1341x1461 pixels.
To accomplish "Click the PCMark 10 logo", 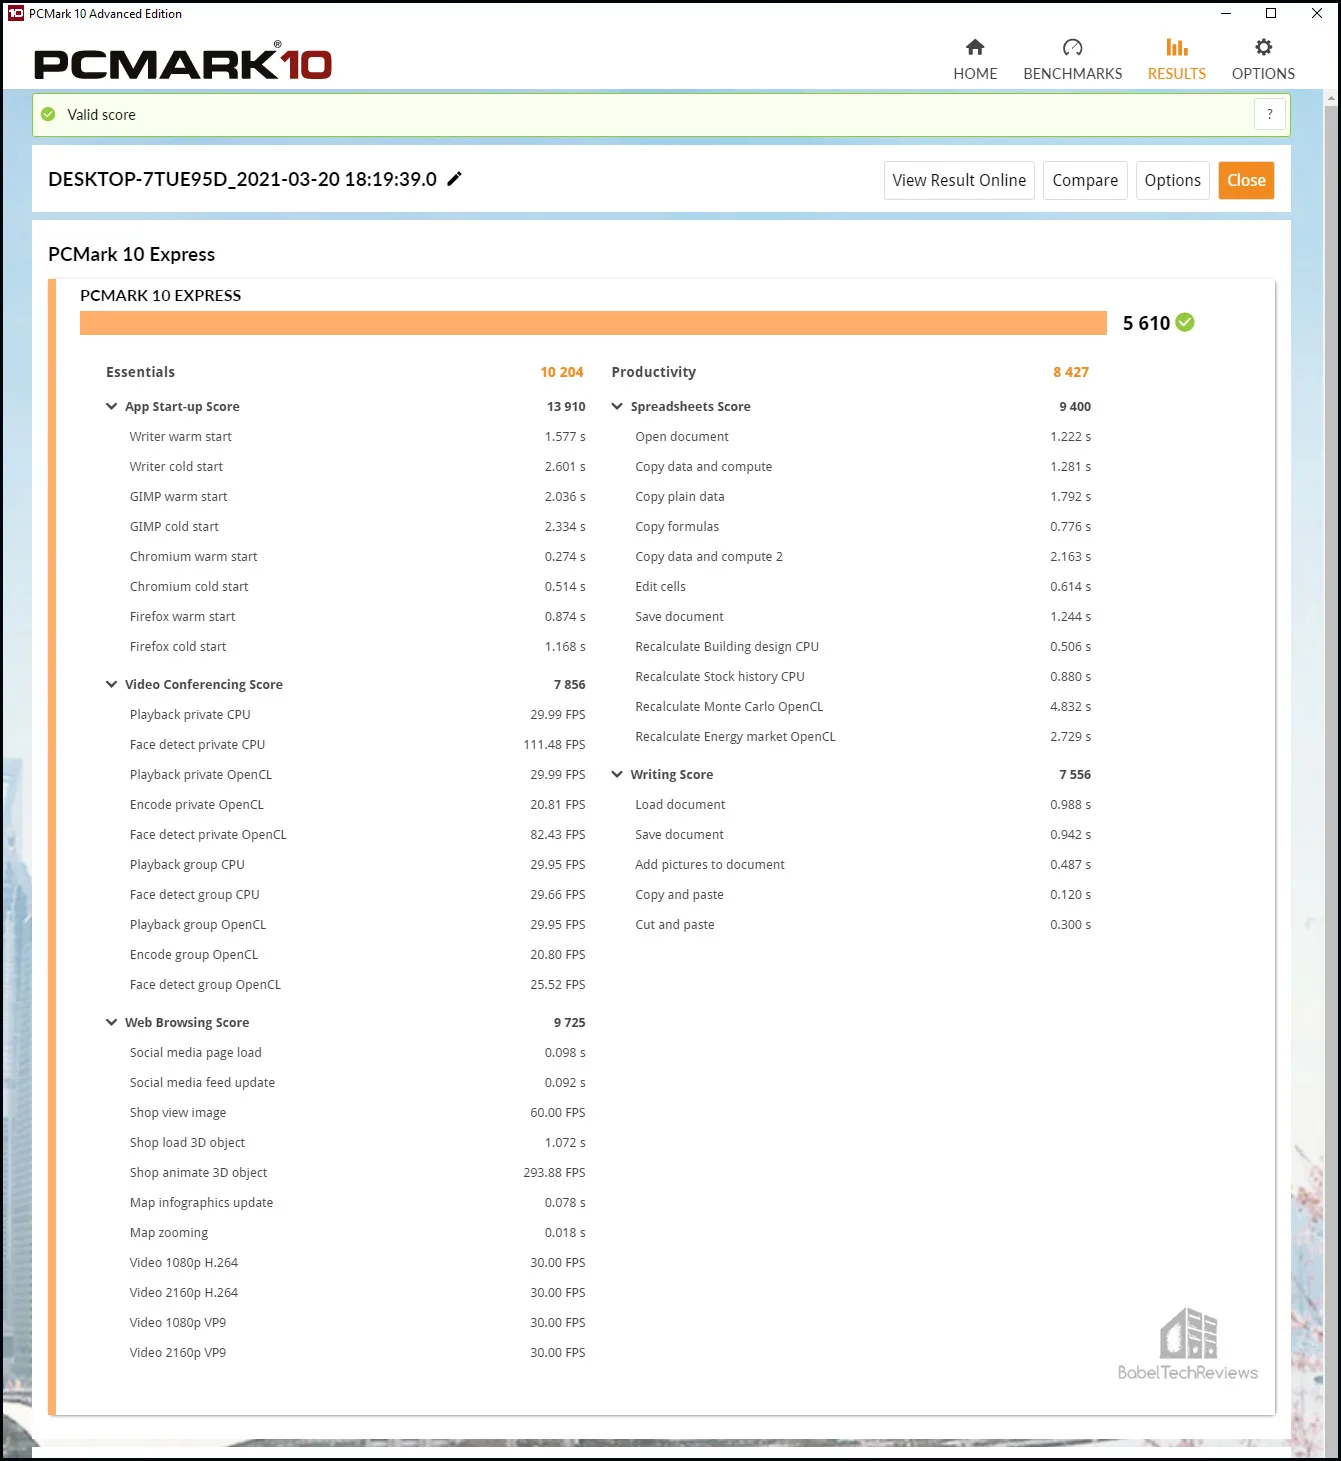I will (183, 62).
